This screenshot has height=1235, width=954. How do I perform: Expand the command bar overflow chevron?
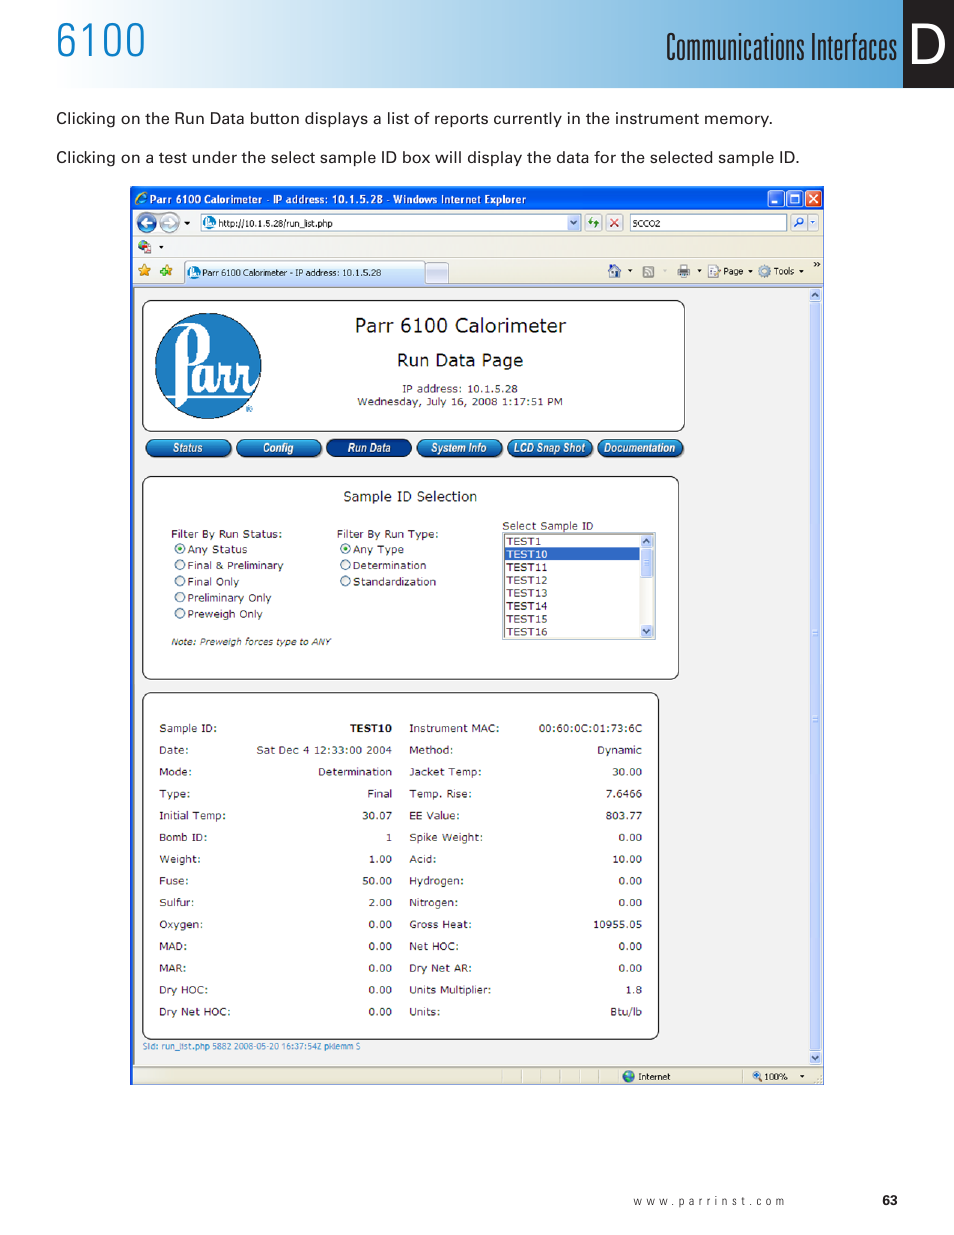tap(817, 265)
